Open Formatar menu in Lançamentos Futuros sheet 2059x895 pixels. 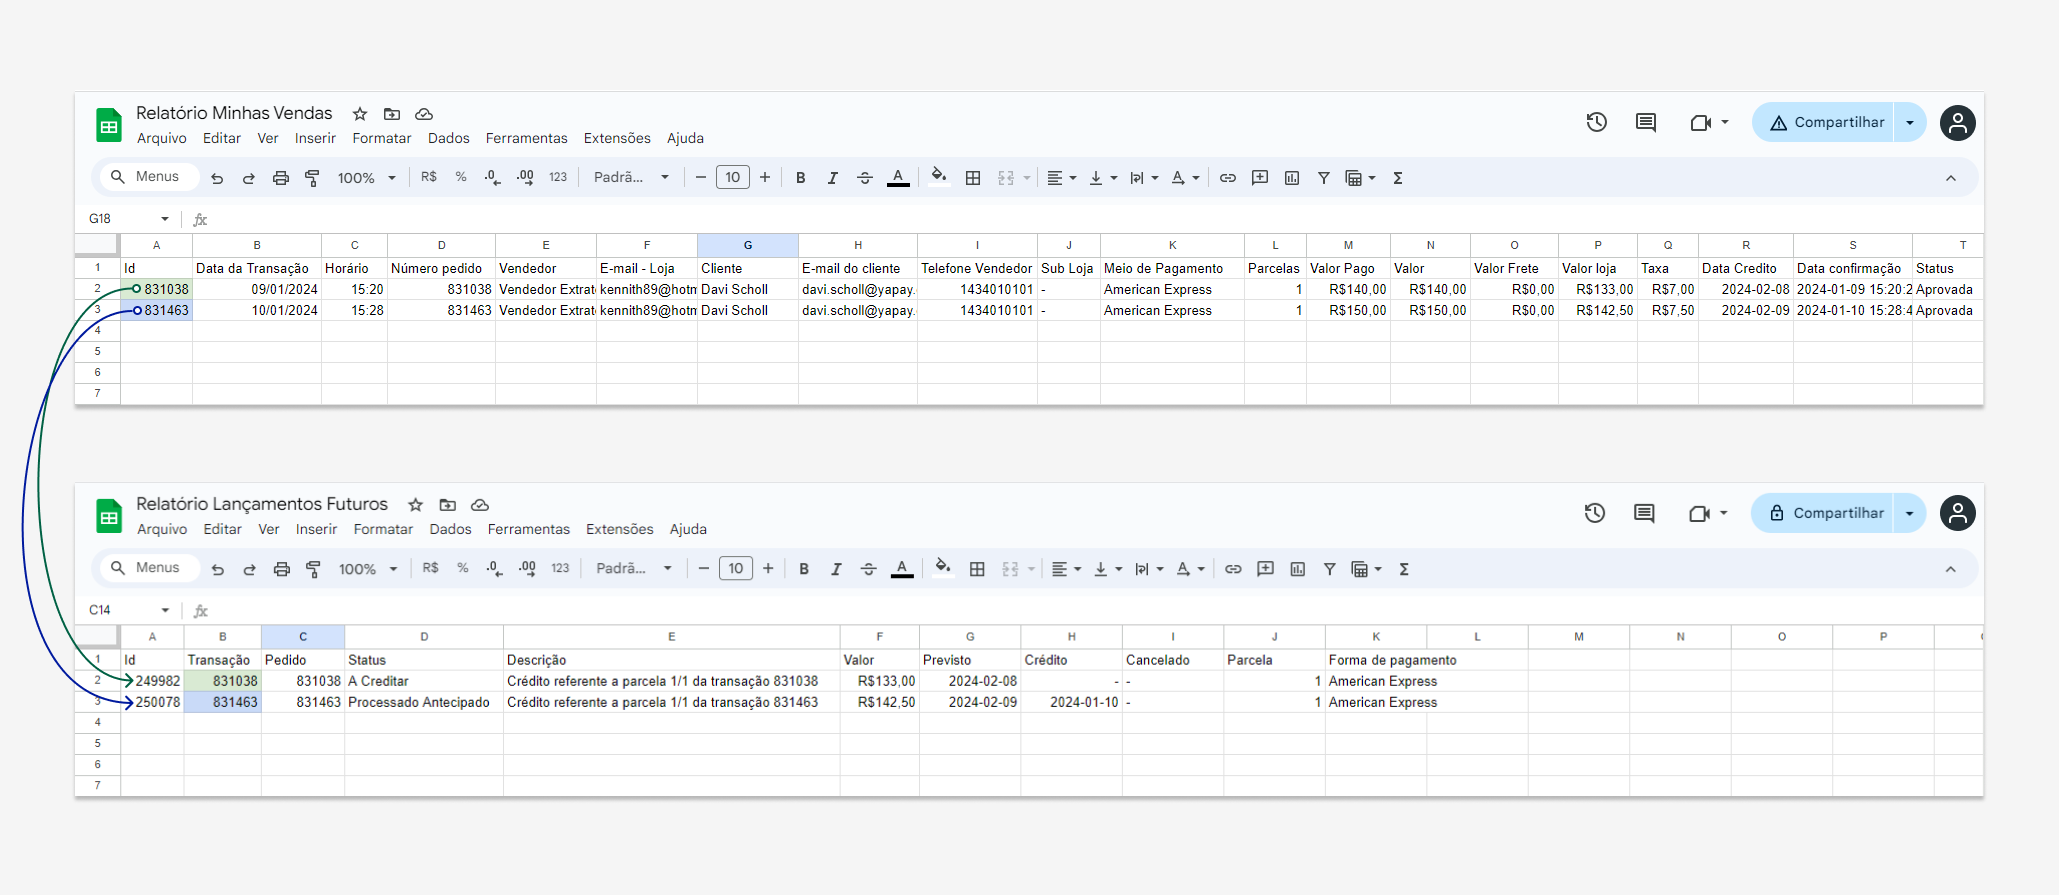pos(383,529)
